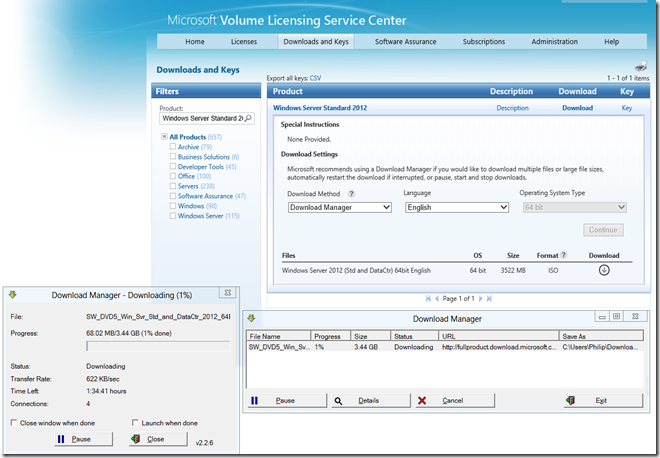Go to last page pager icon
660x458 pixels.
(x=489, y=298)
